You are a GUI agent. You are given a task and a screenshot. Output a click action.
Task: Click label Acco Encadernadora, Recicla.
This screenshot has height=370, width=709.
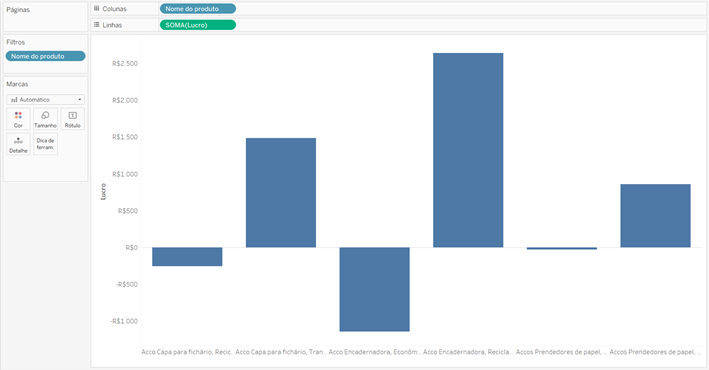coord(468,352)
